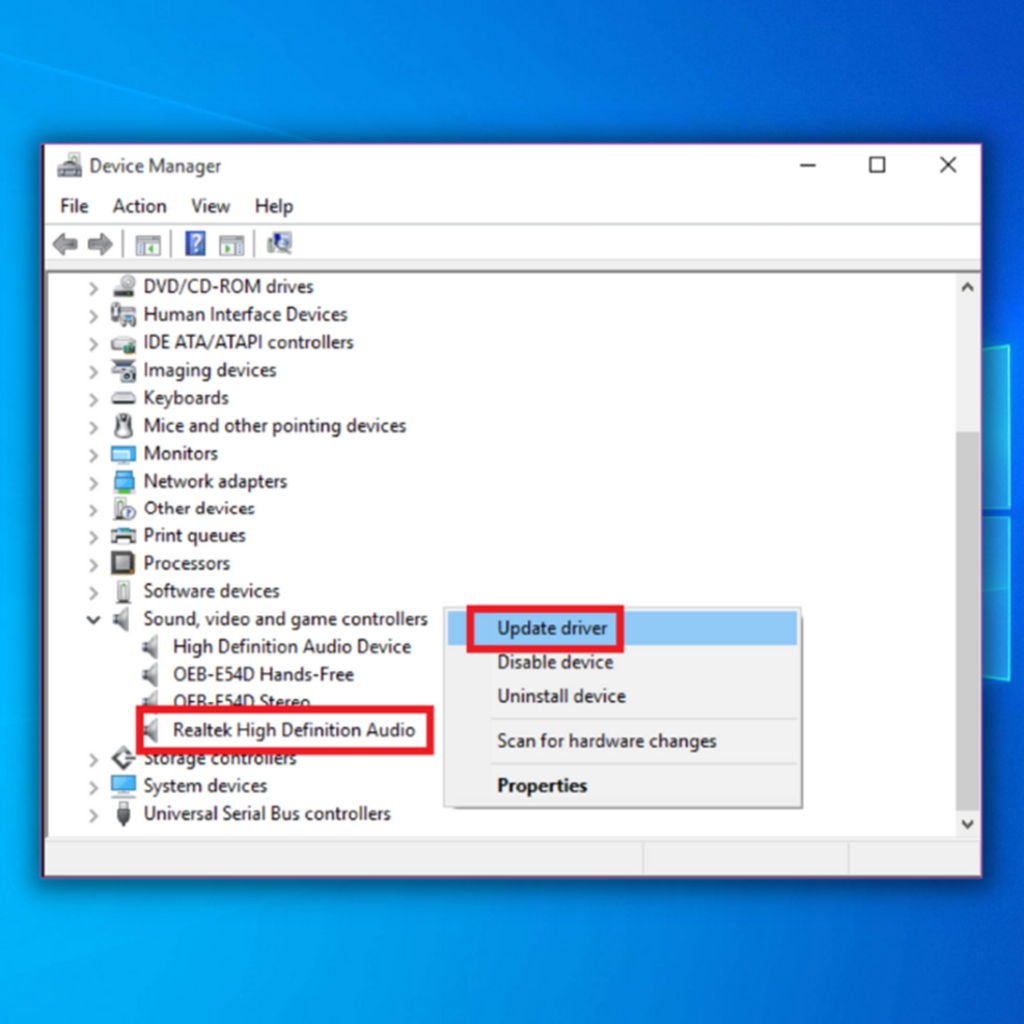Screen dimensions: 1024x1024
Task: Open Help via blue question mark icon
Action: coord(196,244)
